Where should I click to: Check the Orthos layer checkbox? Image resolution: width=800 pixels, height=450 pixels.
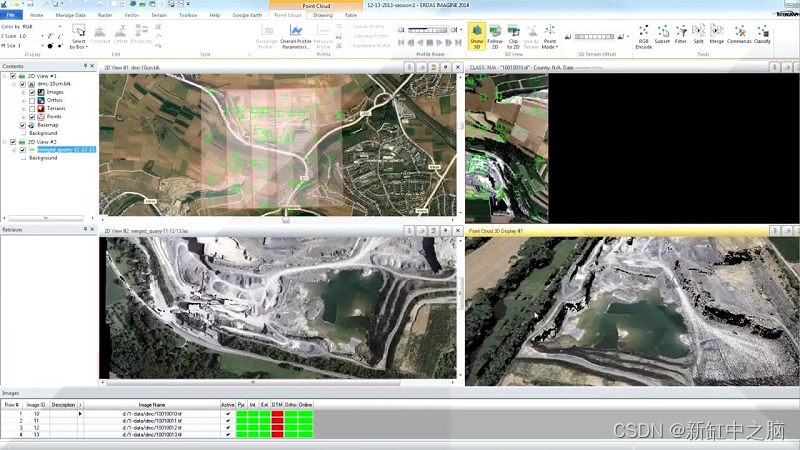32,101
